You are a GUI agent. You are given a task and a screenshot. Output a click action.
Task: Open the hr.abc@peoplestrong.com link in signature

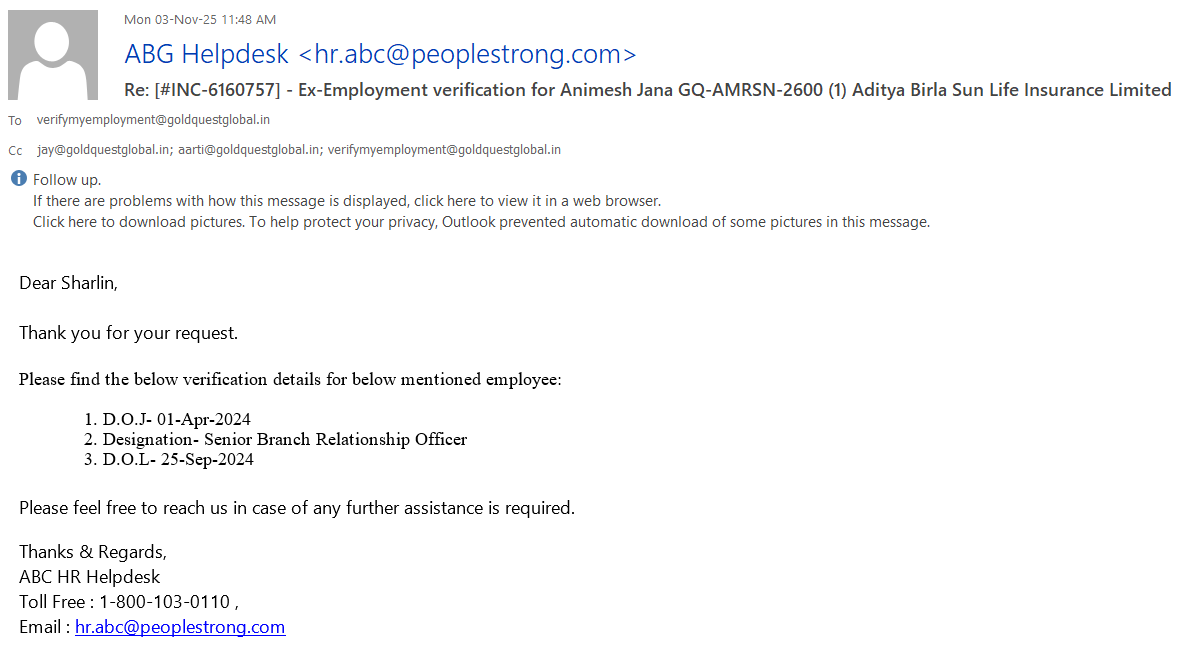[180, 627]
